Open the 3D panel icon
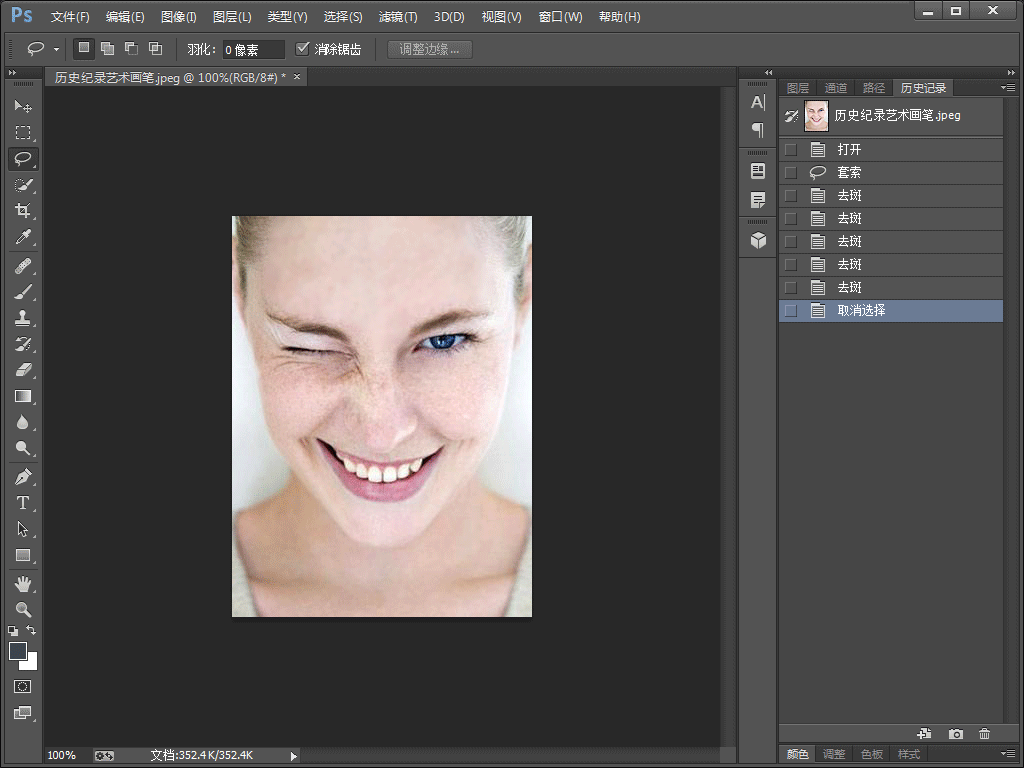Screen dimensions: 1024x768 click(x=758, y=241)
